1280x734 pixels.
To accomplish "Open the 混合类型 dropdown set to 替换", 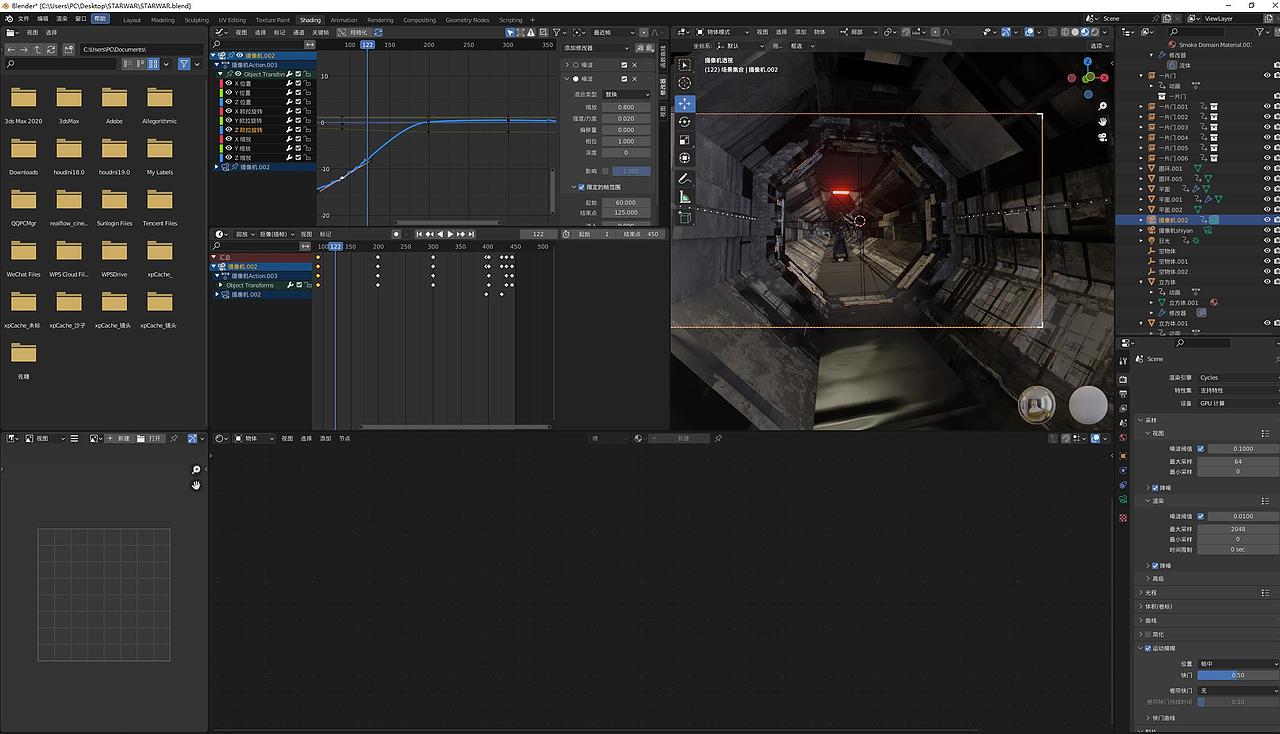I will point(626,94).
